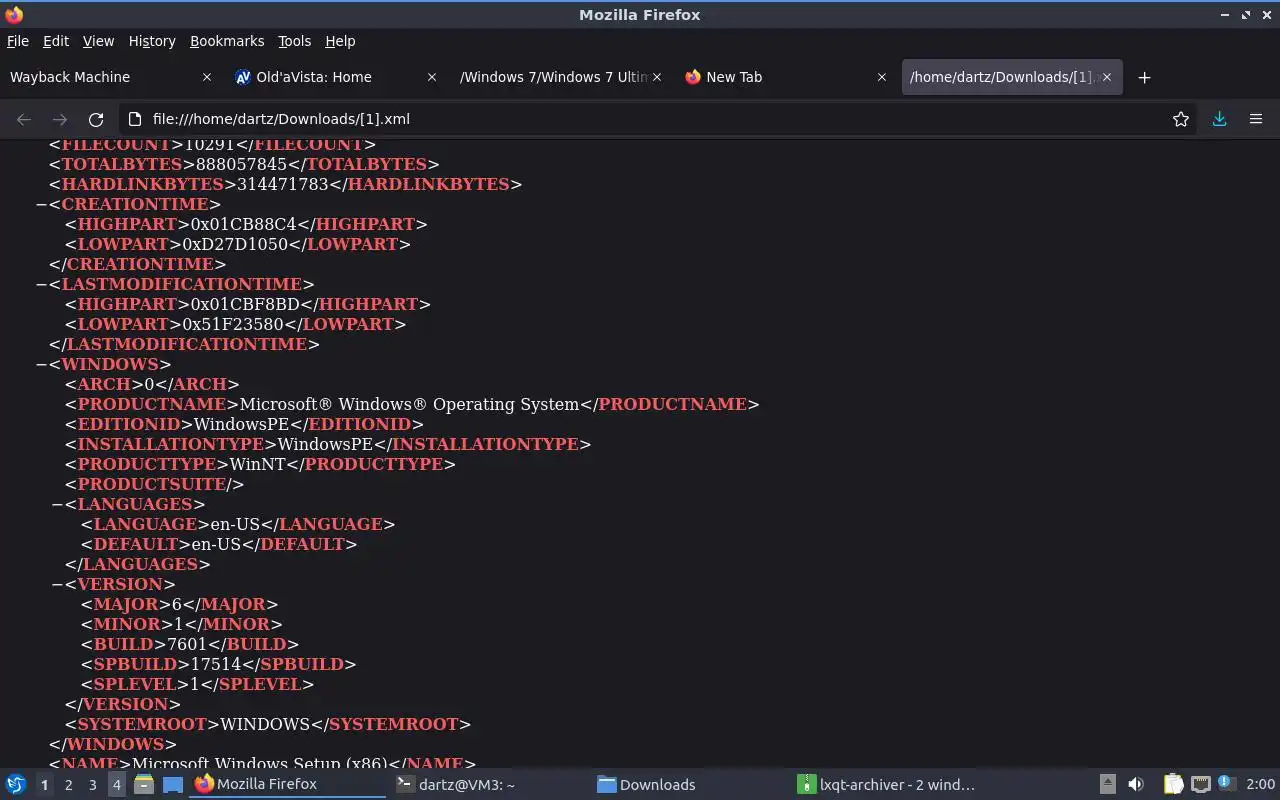Click the network tray icon
The width and height of the screenshot is (1280, 800).
click(x=1201, y=784)
